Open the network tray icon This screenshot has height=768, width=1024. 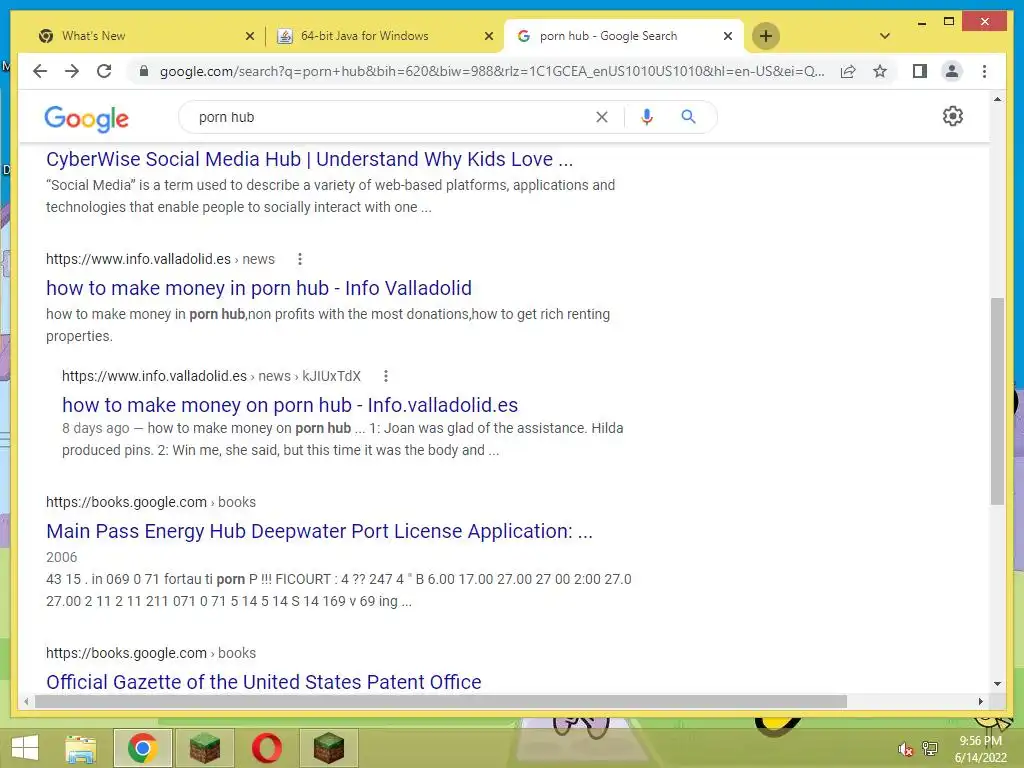929,749
